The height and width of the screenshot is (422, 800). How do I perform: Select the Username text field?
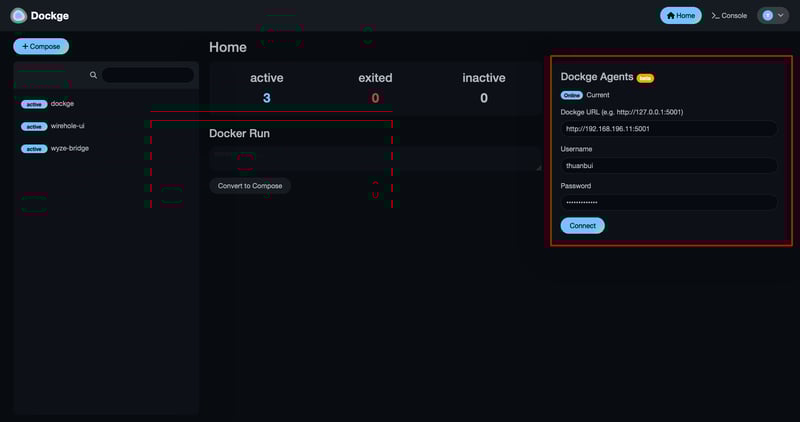click(x=668, y=166)
